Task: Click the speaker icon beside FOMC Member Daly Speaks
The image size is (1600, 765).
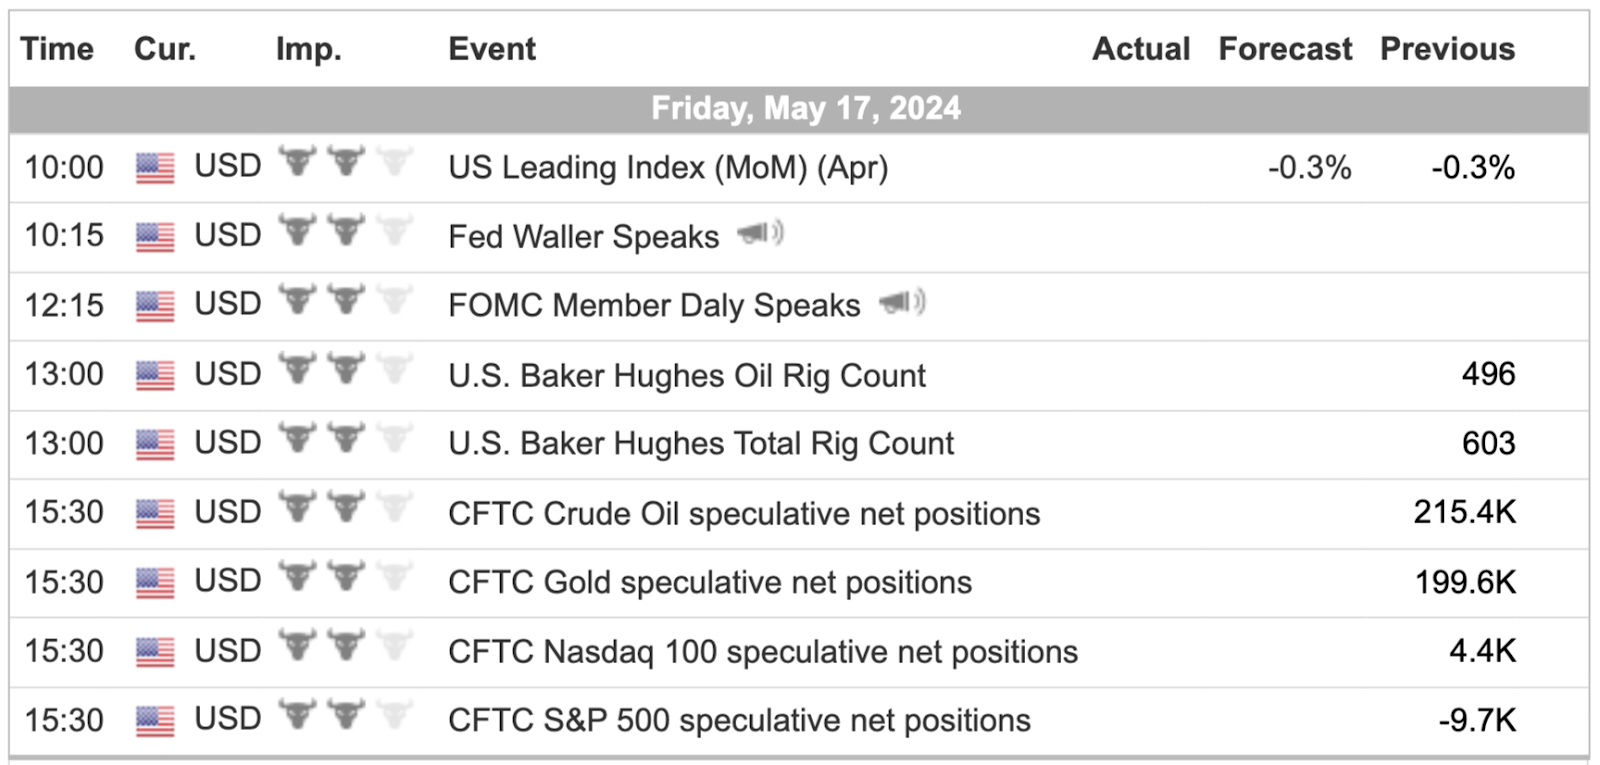Action: [x=903, y=302]
